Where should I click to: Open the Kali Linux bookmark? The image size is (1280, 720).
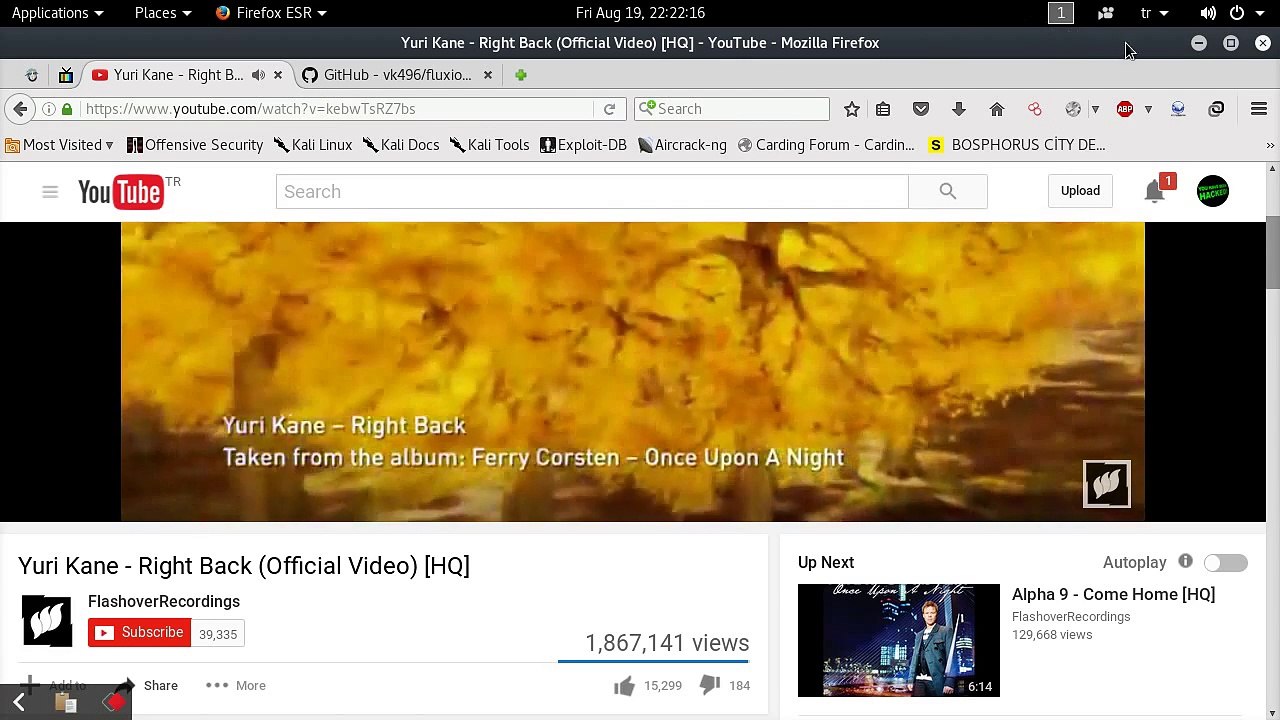point(313,145)
